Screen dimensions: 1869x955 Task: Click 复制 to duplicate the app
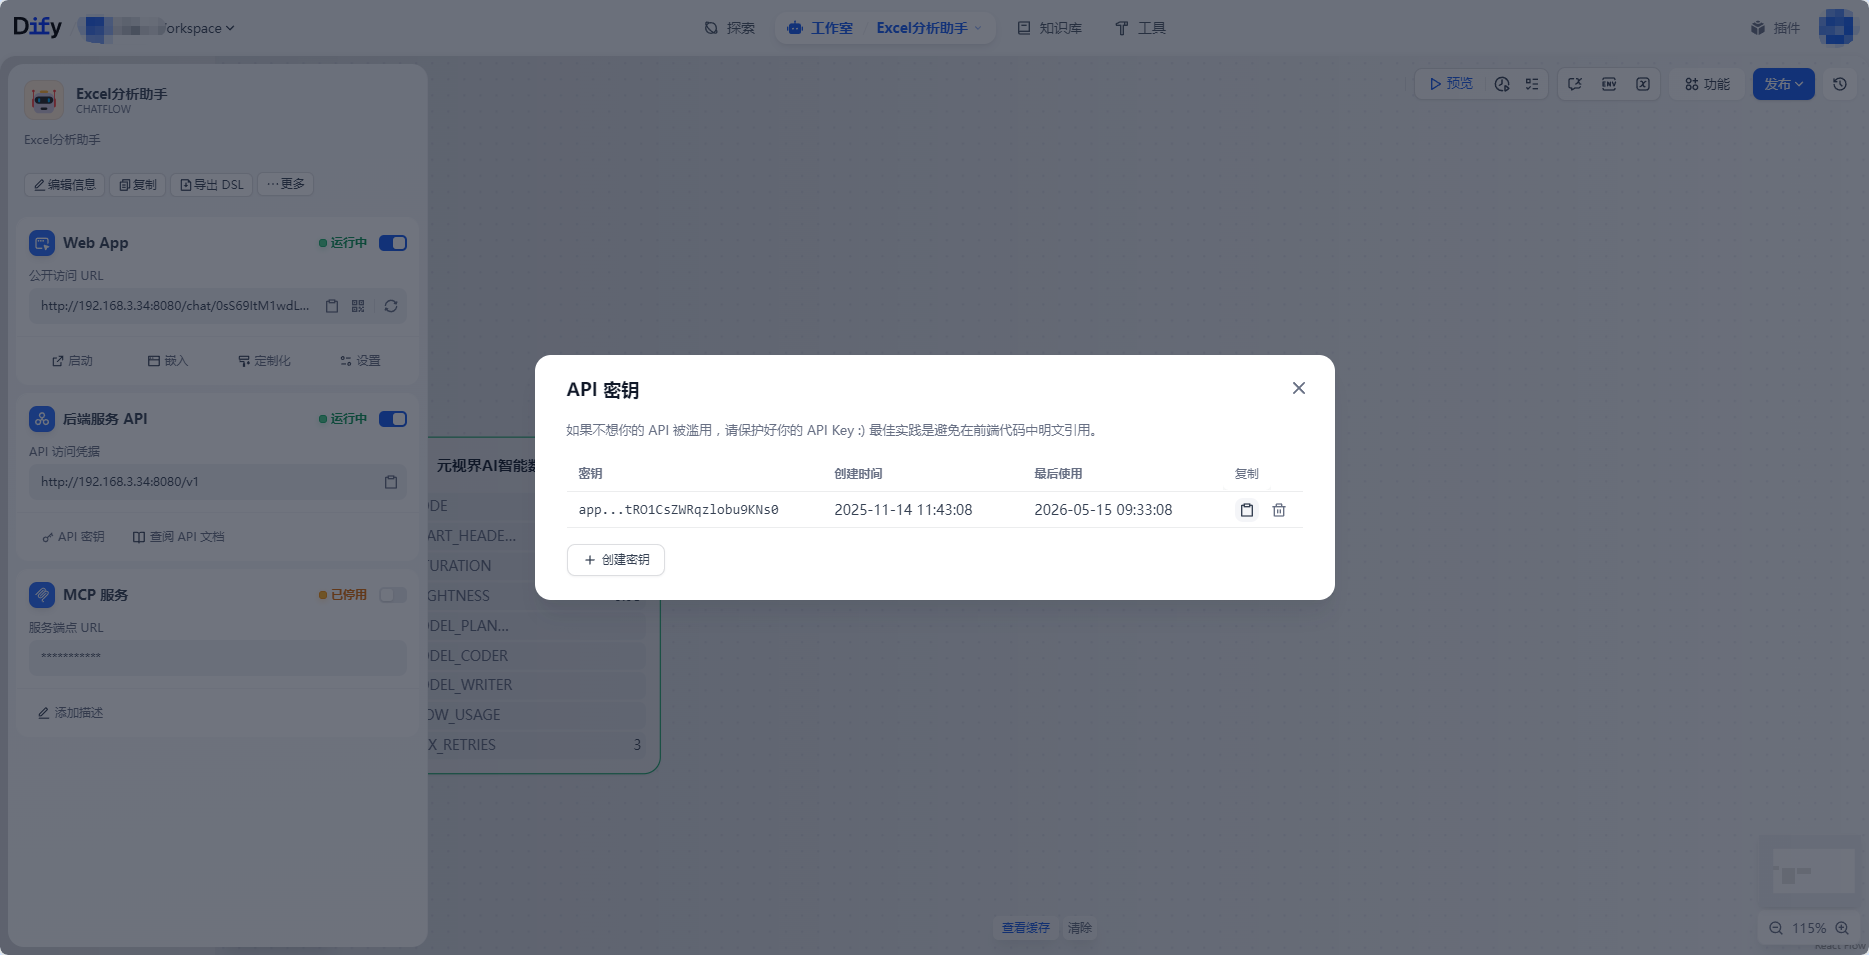138,184
